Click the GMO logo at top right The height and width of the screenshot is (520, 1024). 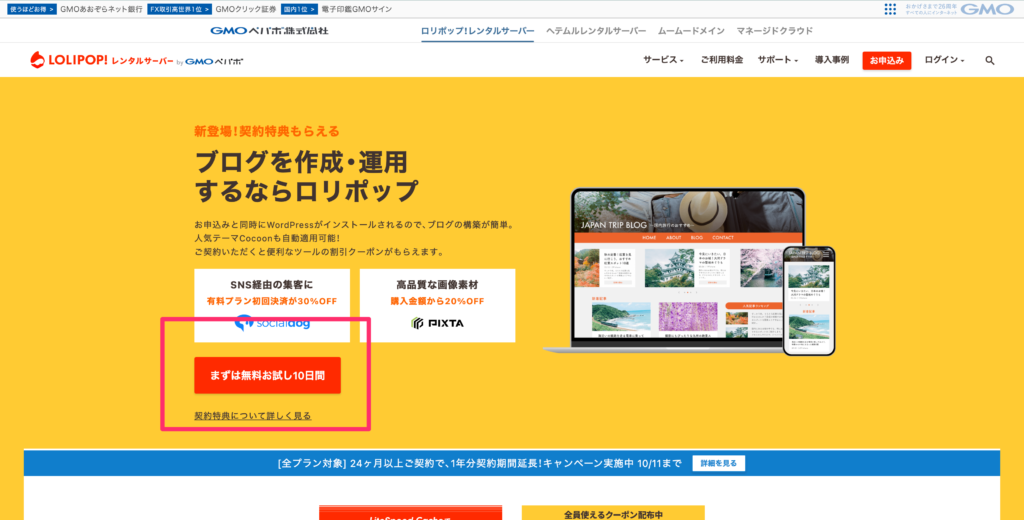[988, 9]
